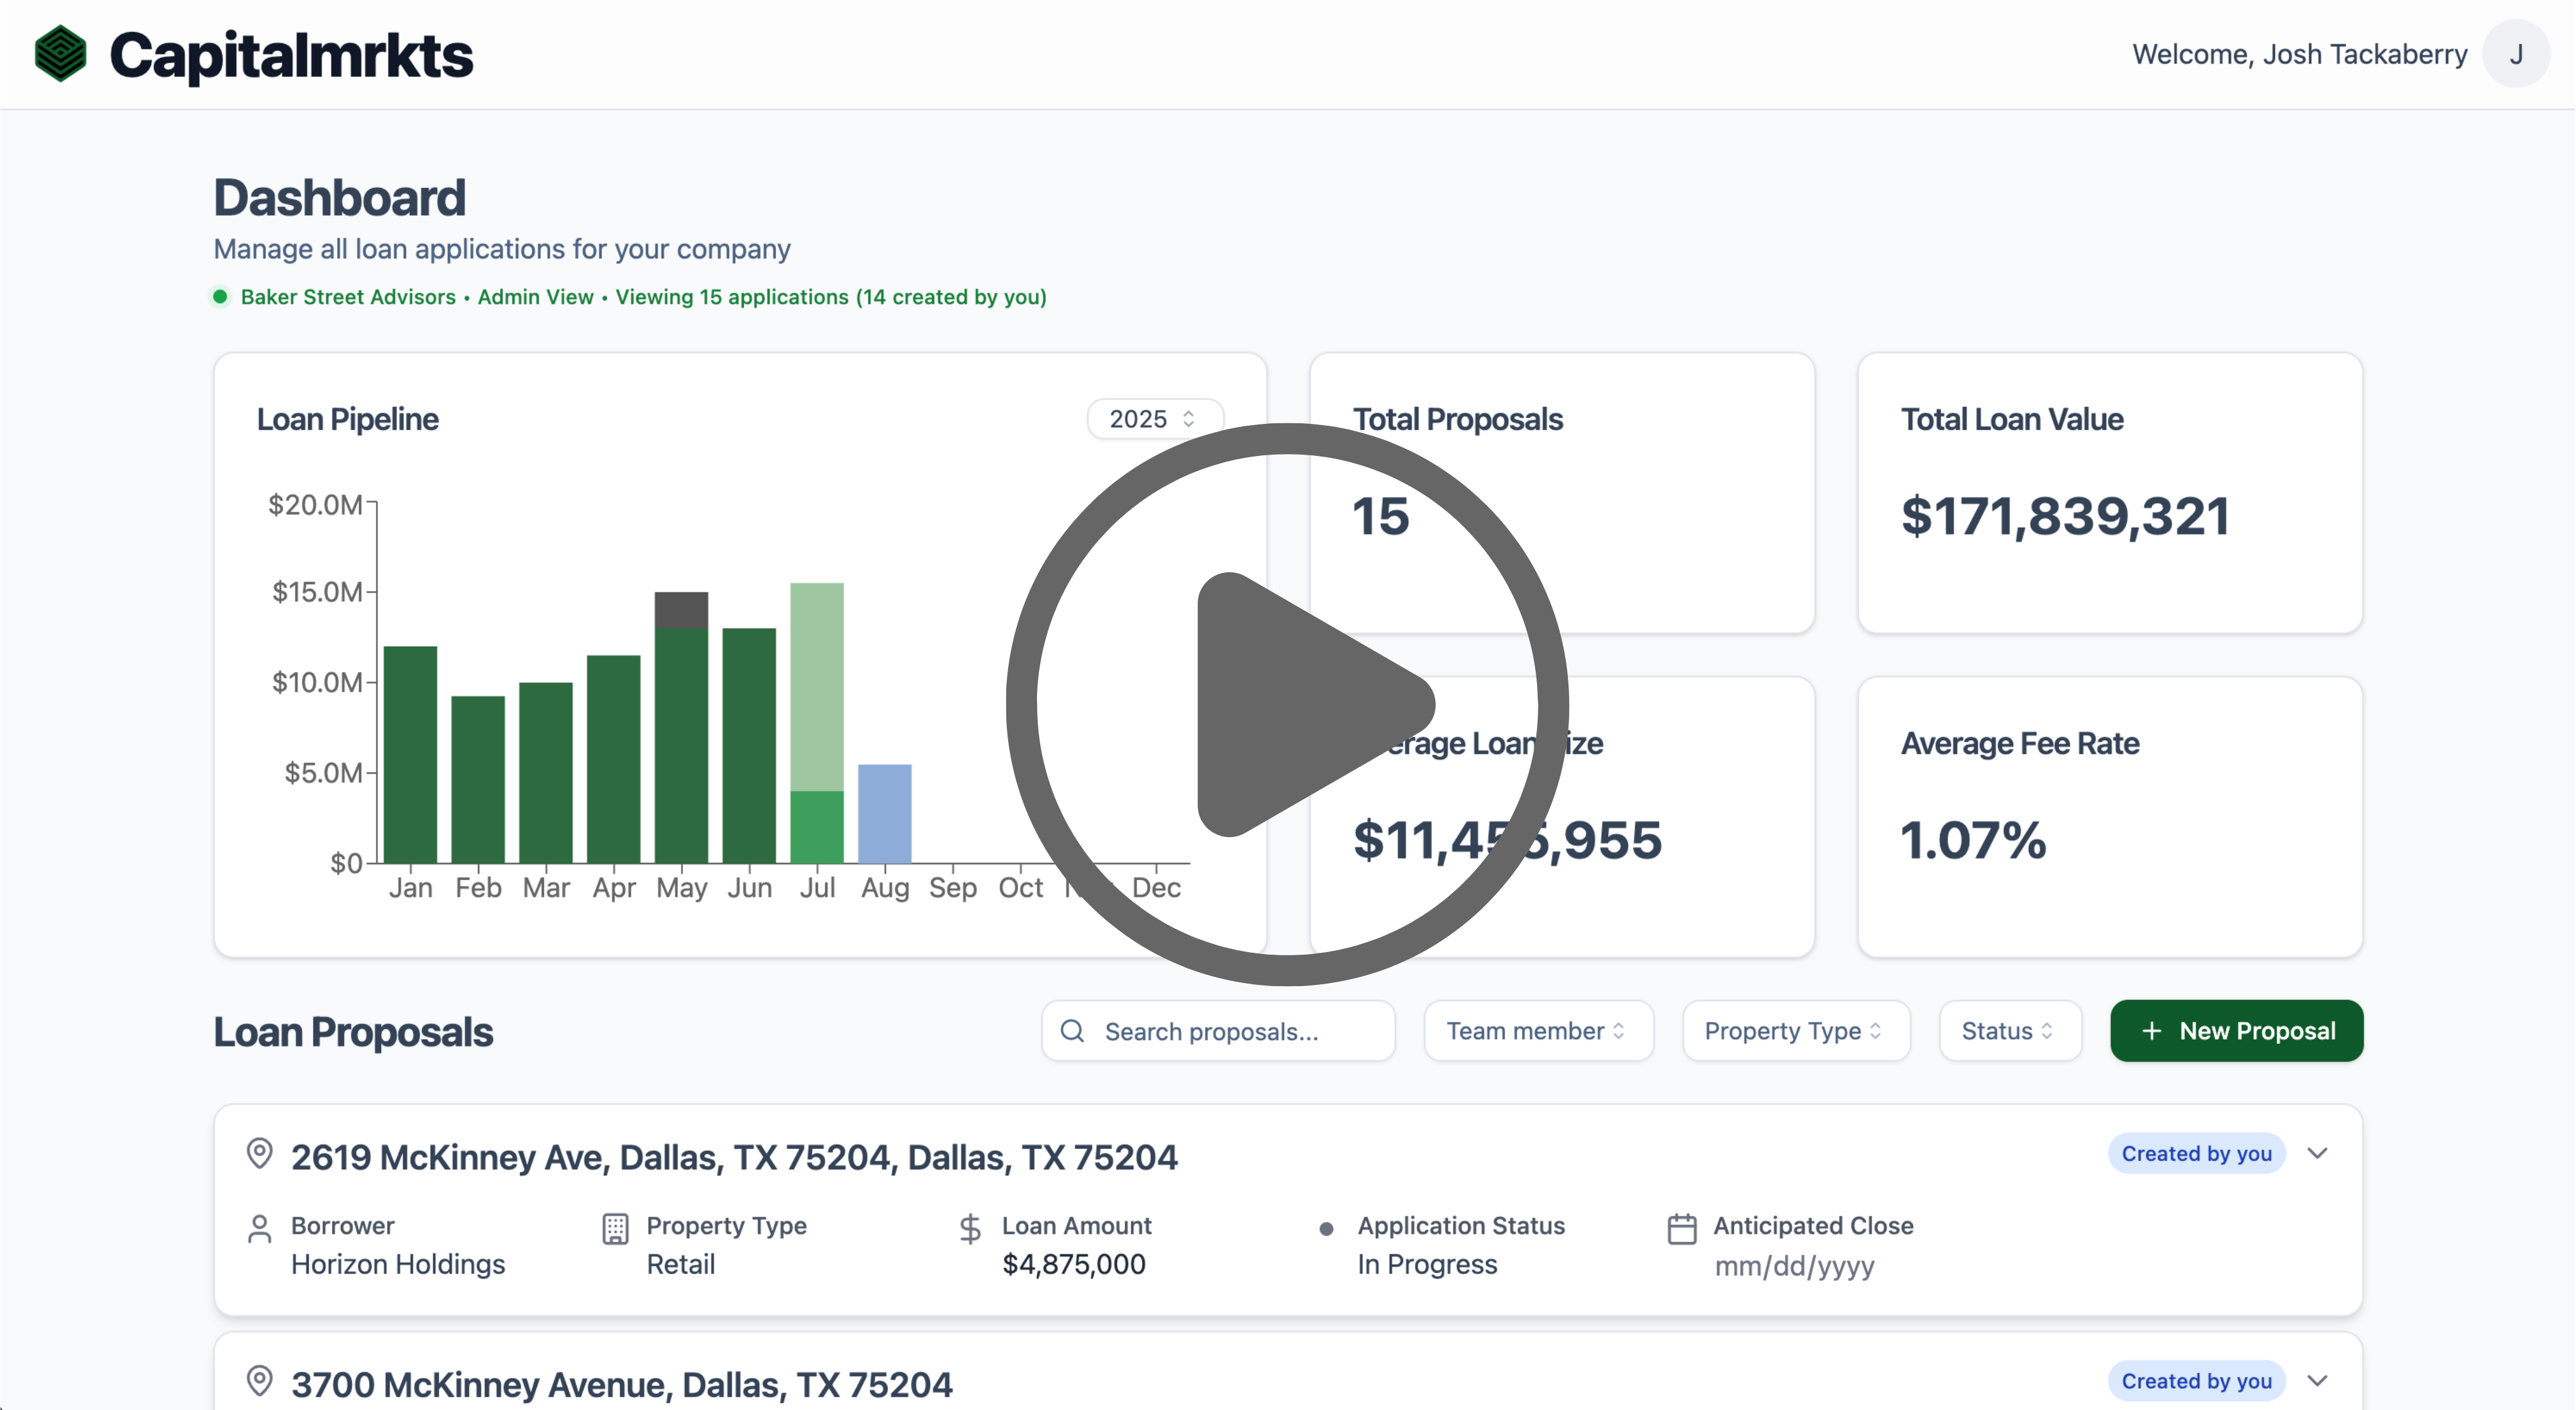Click location pin beside 3700 McKinney Avenue
The width and height of the screenshot is (2576, 1410).
click(260, 1381)
